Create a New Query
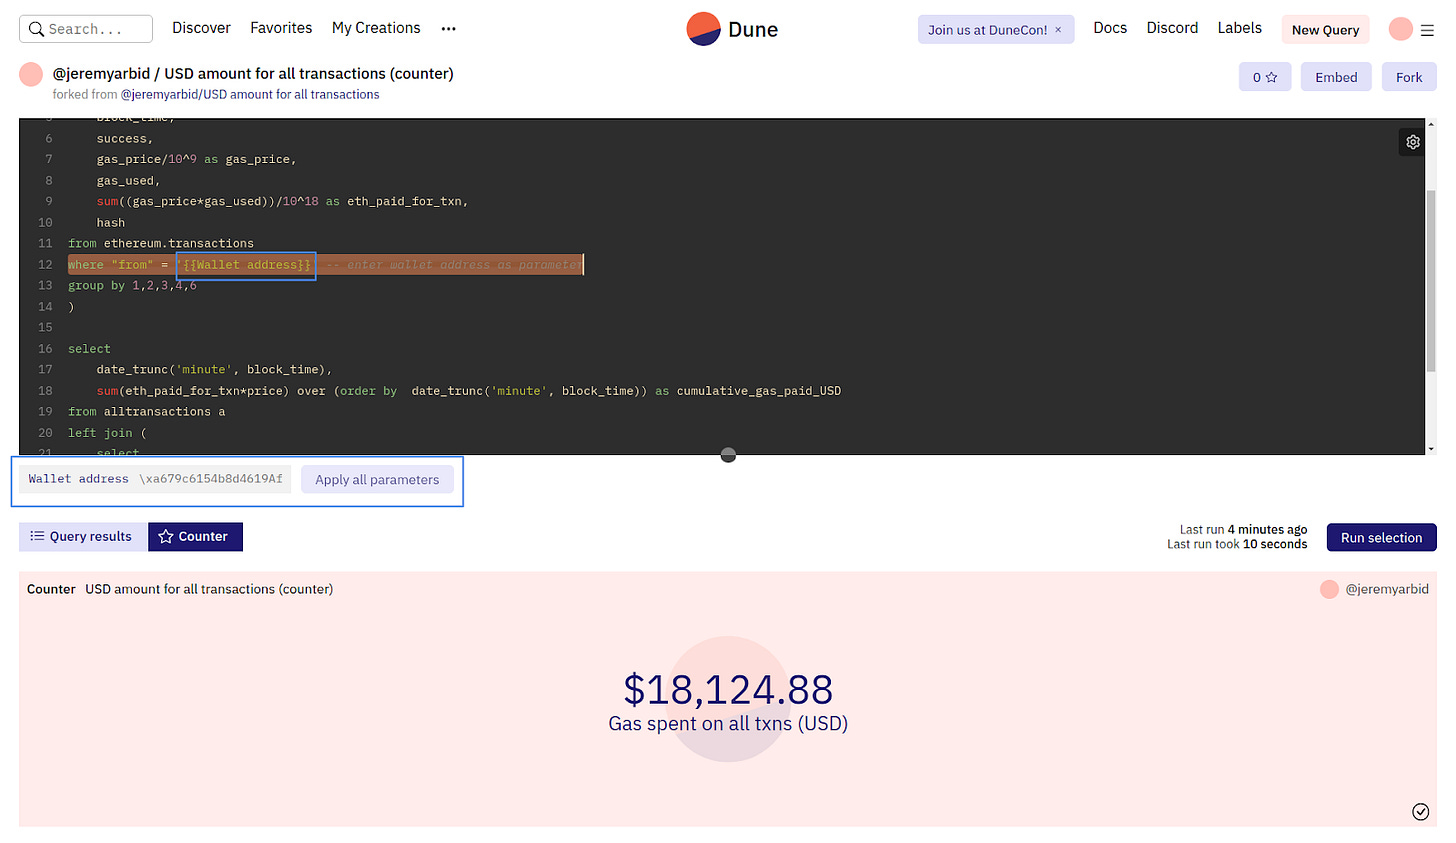The height and width of the screenshot is (843, 1456). 1325,30
